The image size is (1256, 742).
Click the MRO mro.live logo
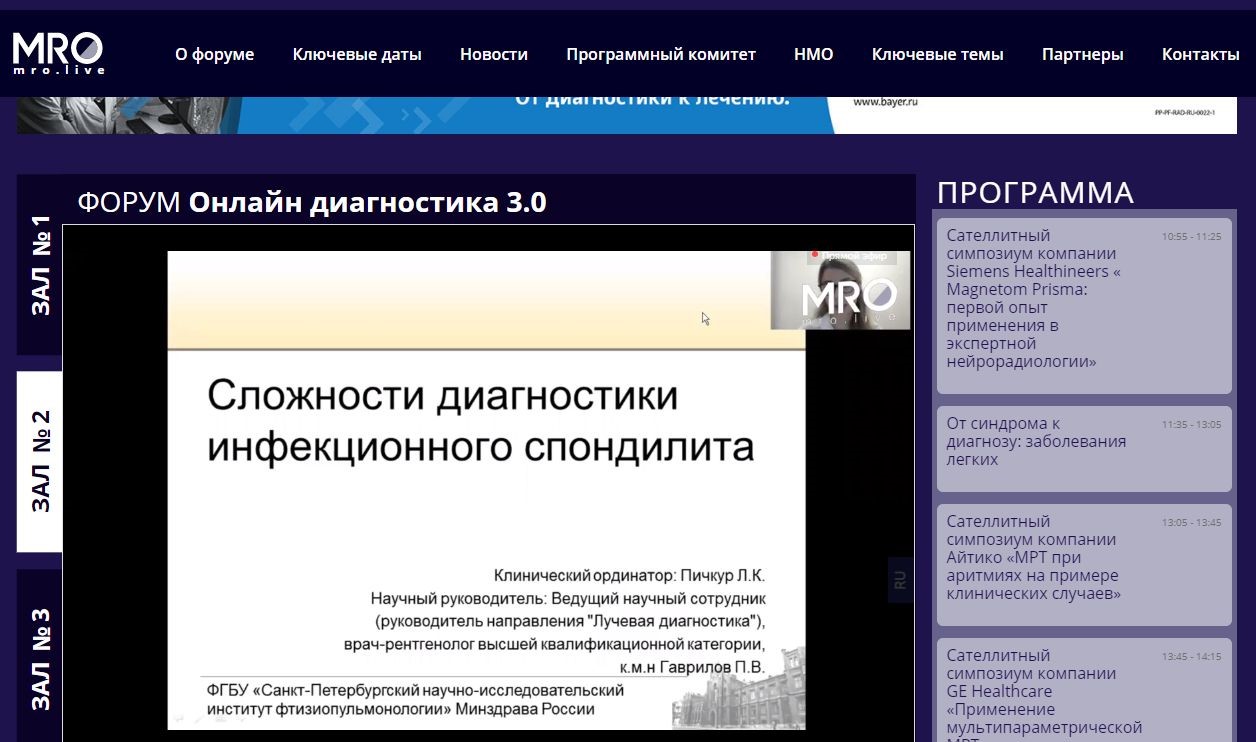point(58,54)
